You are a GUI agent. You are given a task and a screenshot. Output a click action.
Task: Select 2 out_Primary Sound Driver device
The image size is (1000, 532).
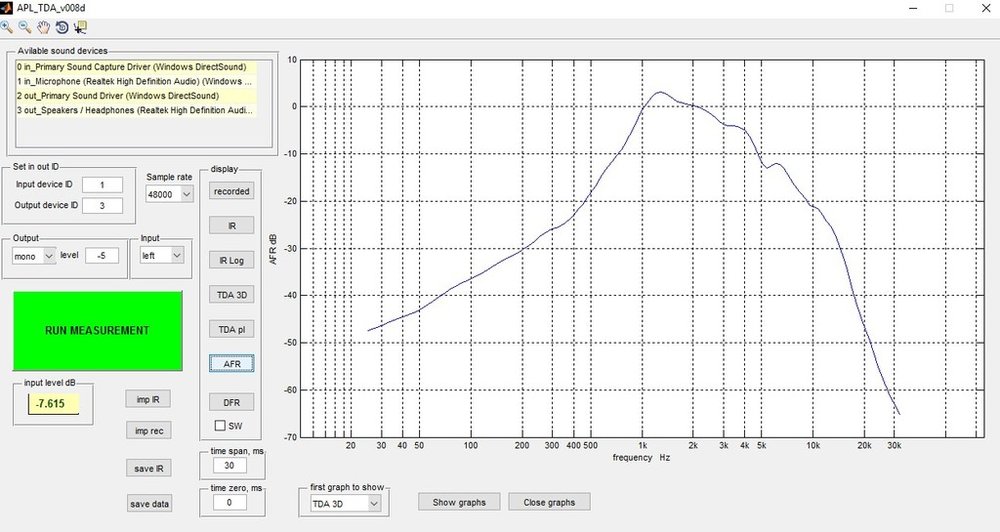point(136,96)
